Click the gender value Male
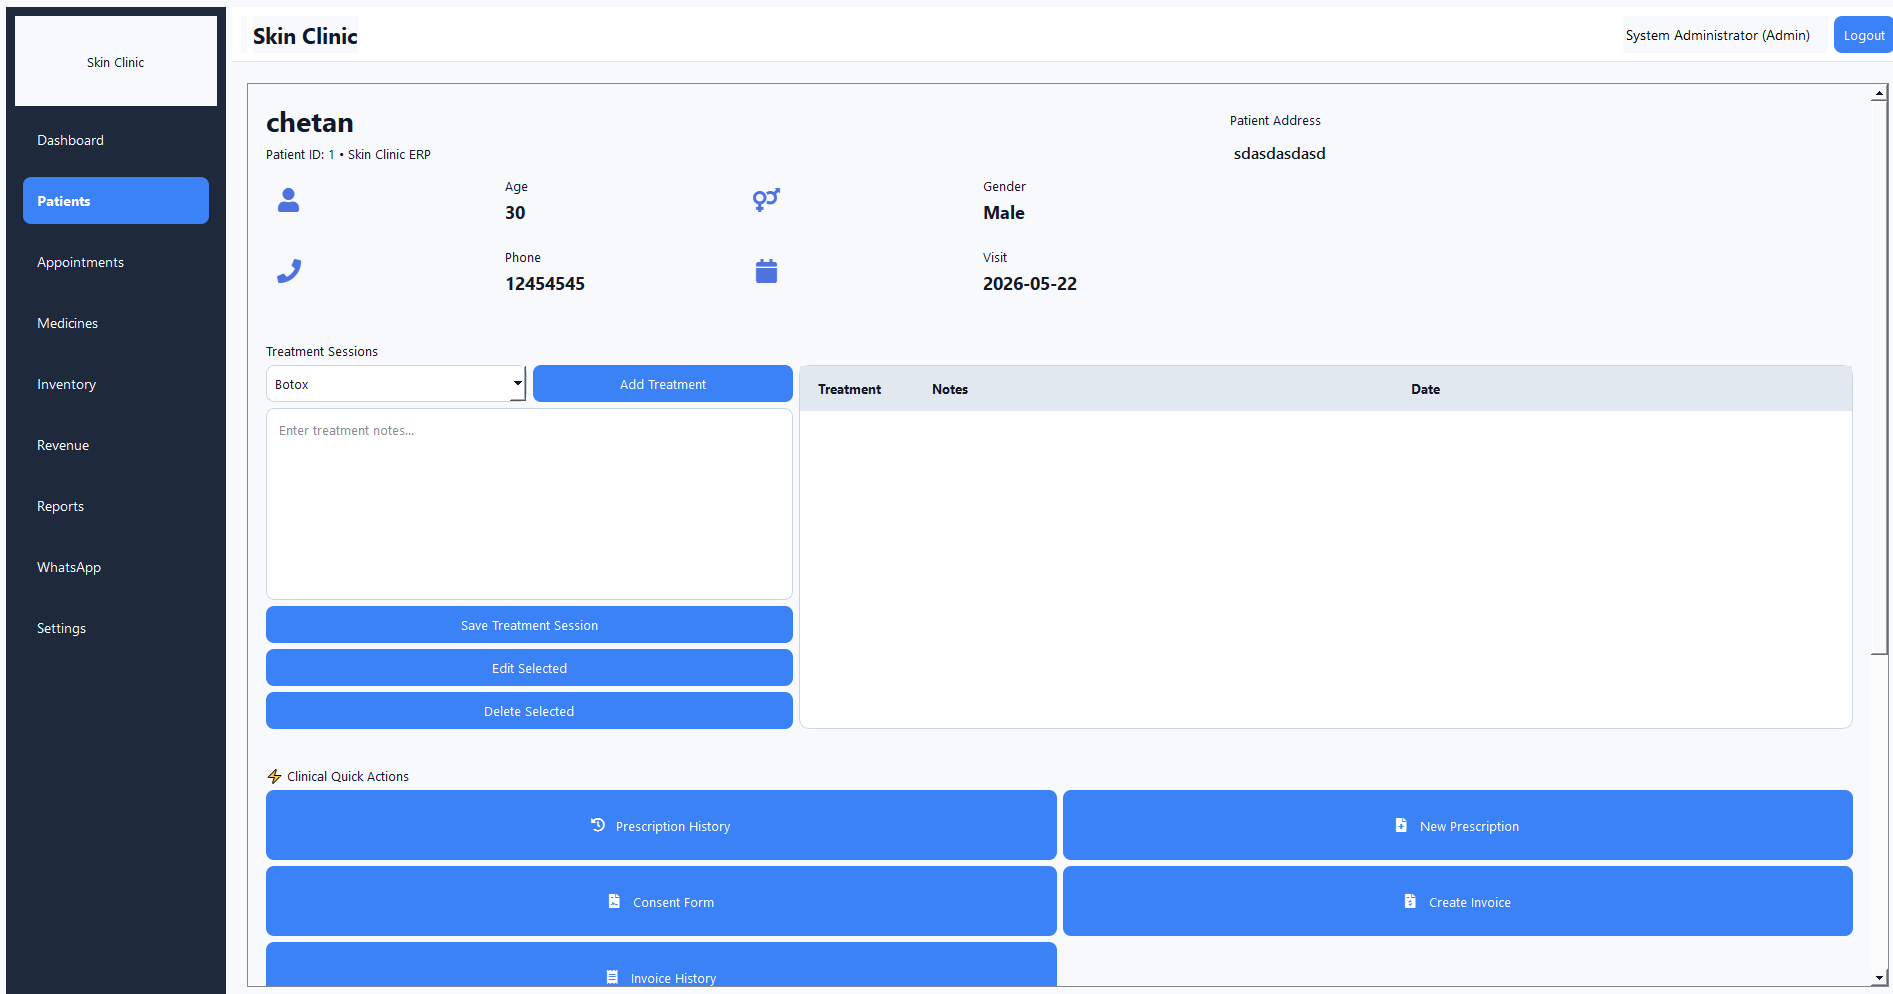 coord(1004,213)
